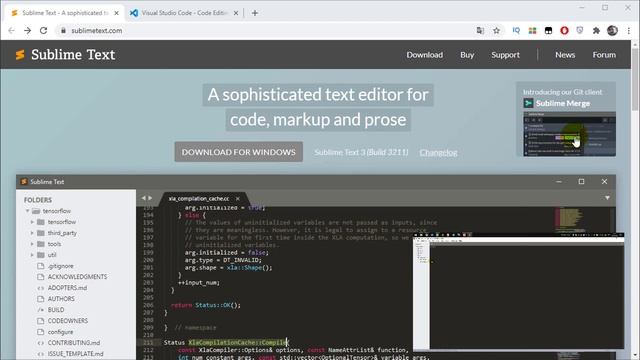This screenshot has height=360, width=640.
Task: Open the configure file
Action: coord(60,332)
